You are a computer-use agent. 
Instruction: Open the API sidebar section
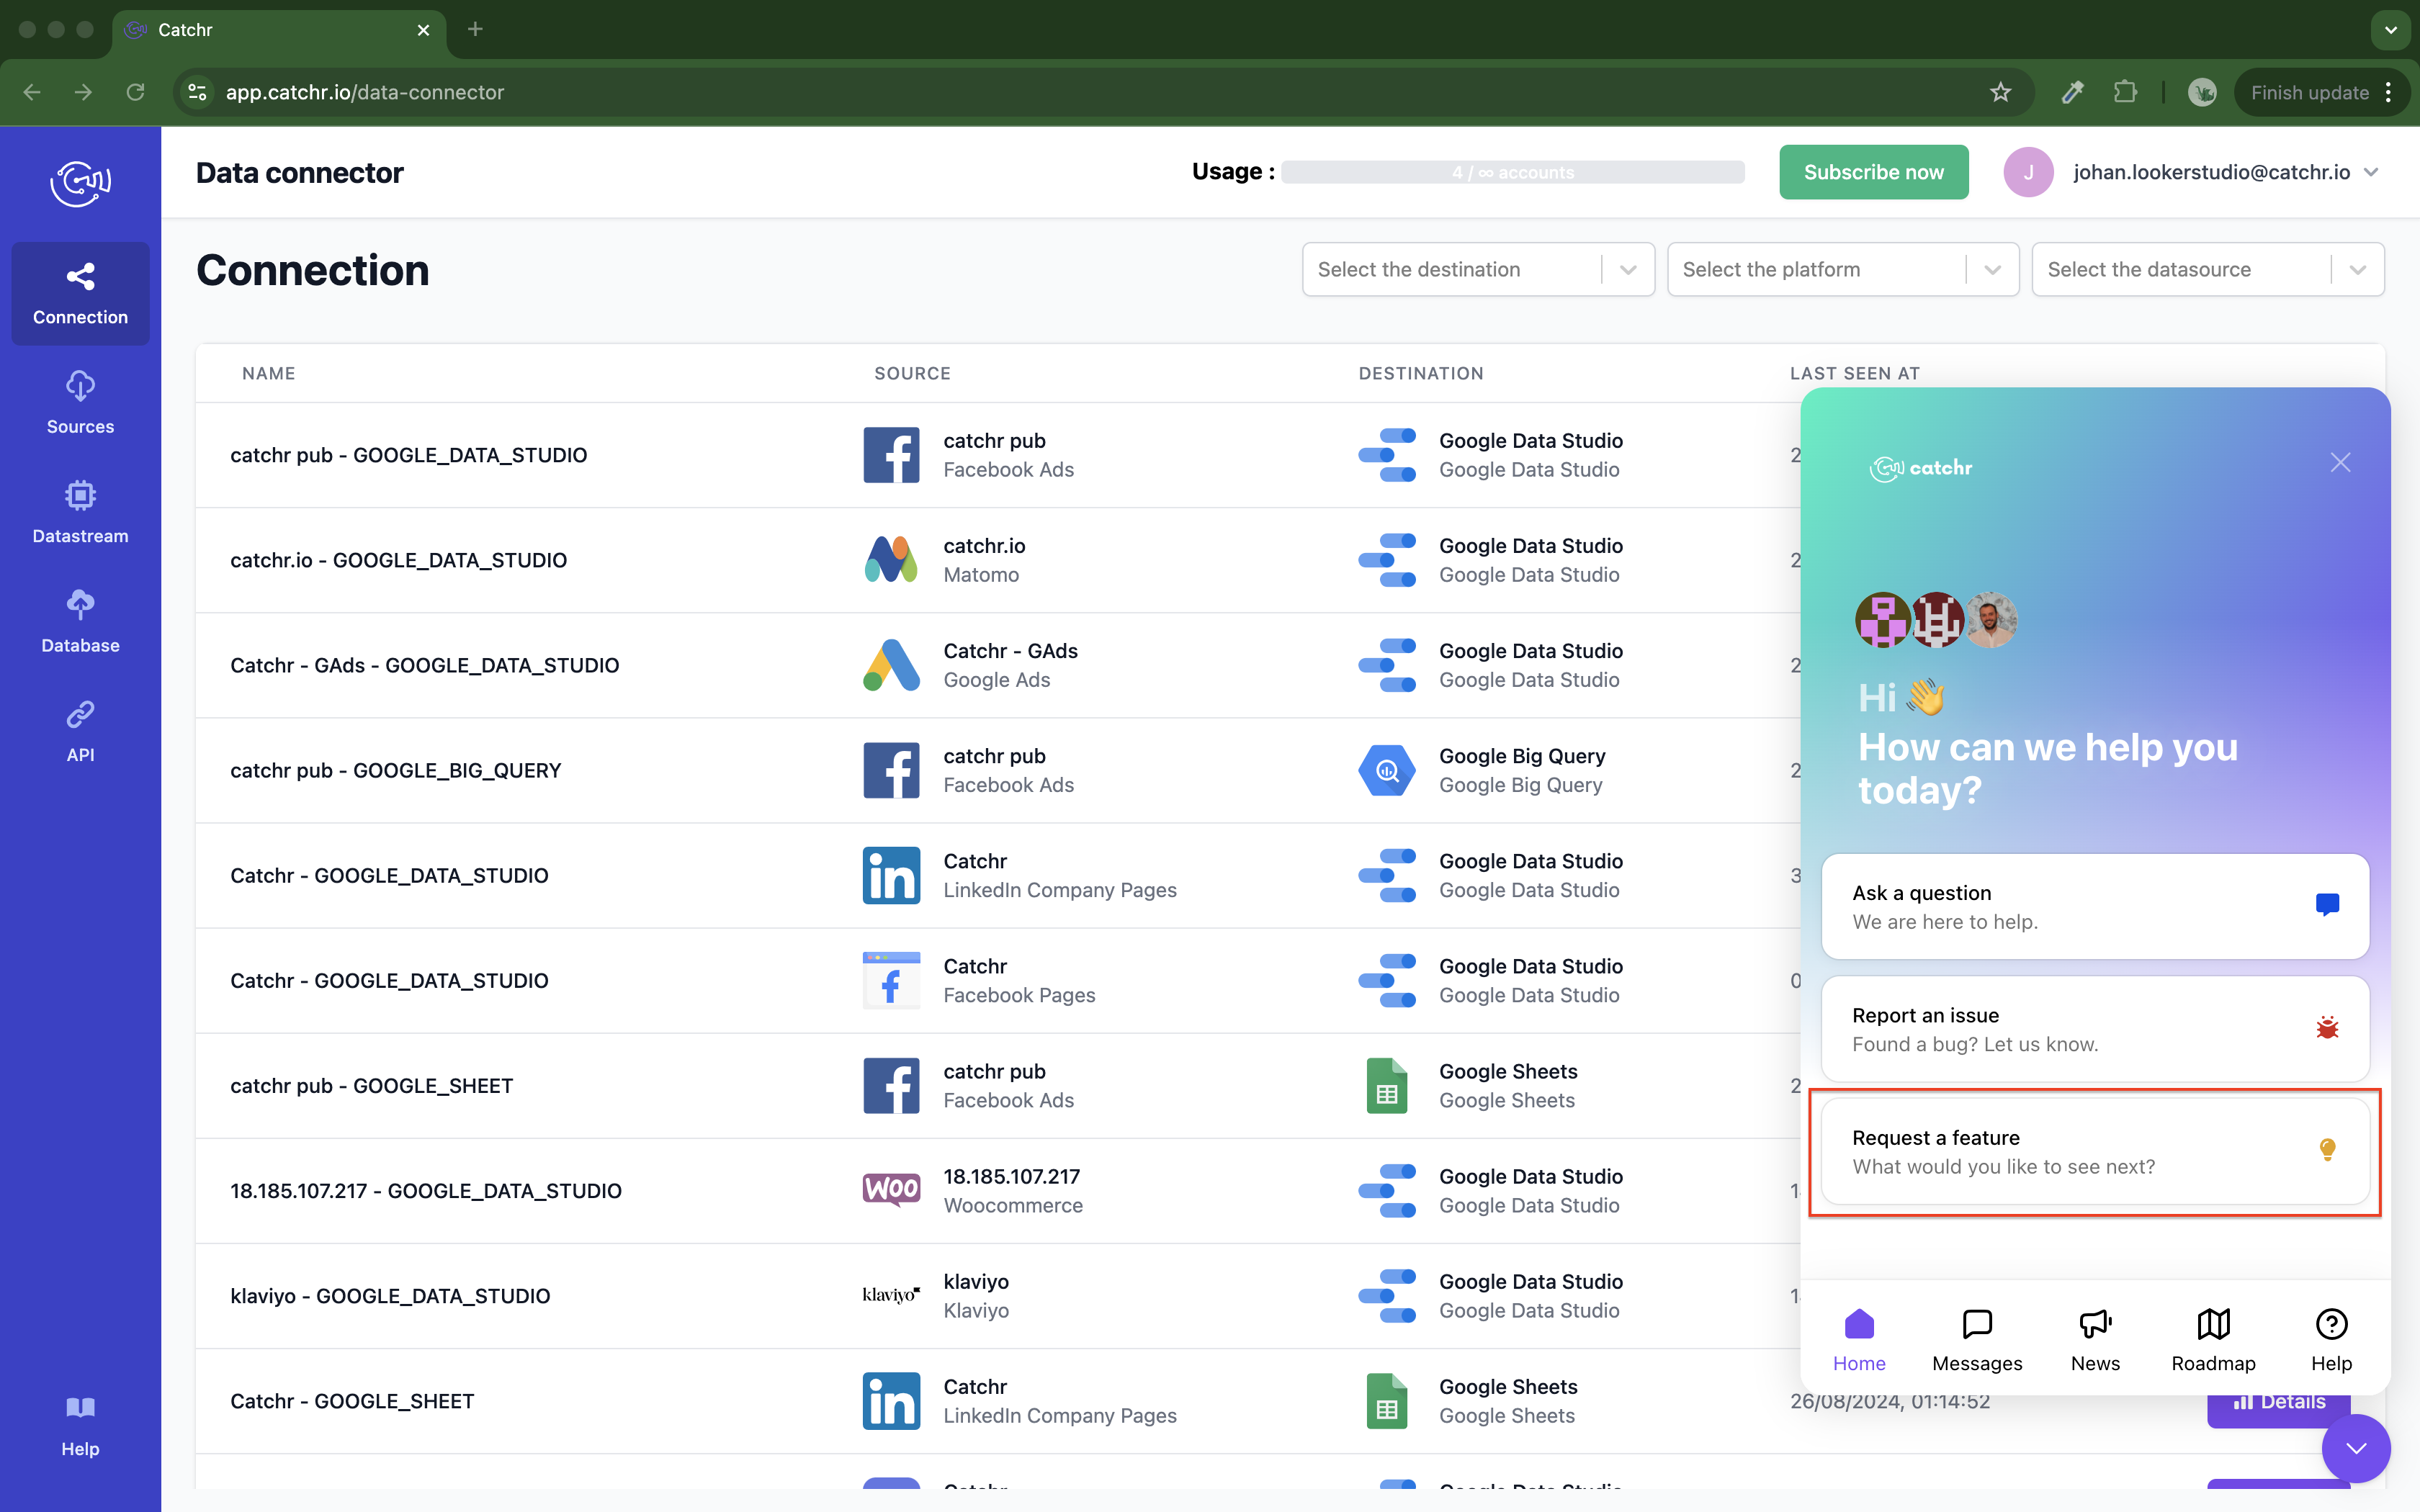(80, 731)
